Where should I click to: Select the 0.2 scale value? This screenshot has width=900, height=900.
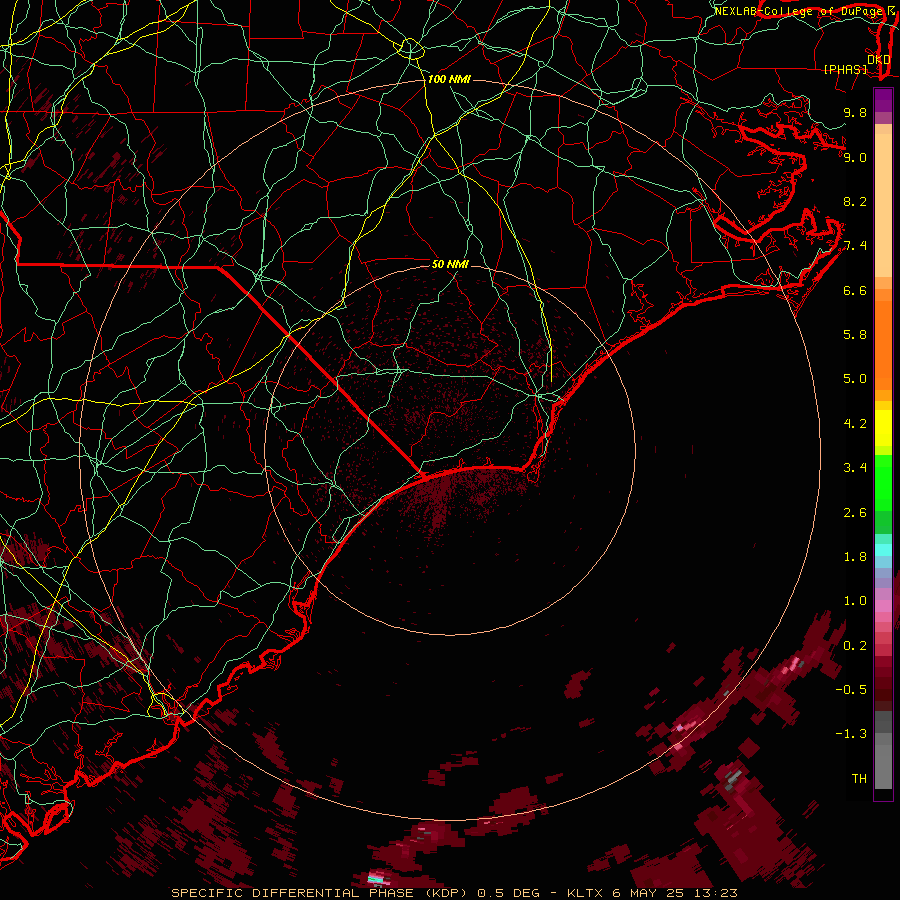coord(855,646)
